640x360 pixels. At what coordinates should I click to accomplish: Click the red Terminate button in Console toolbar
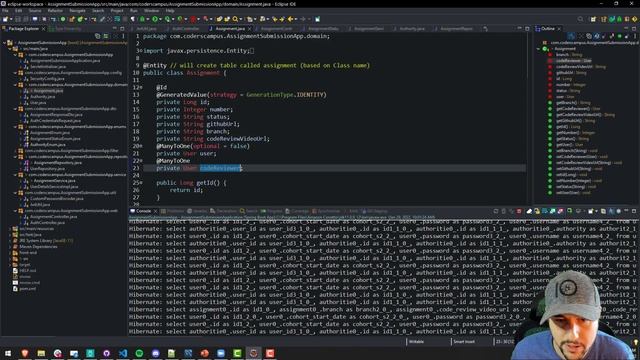tap(519, 211)
